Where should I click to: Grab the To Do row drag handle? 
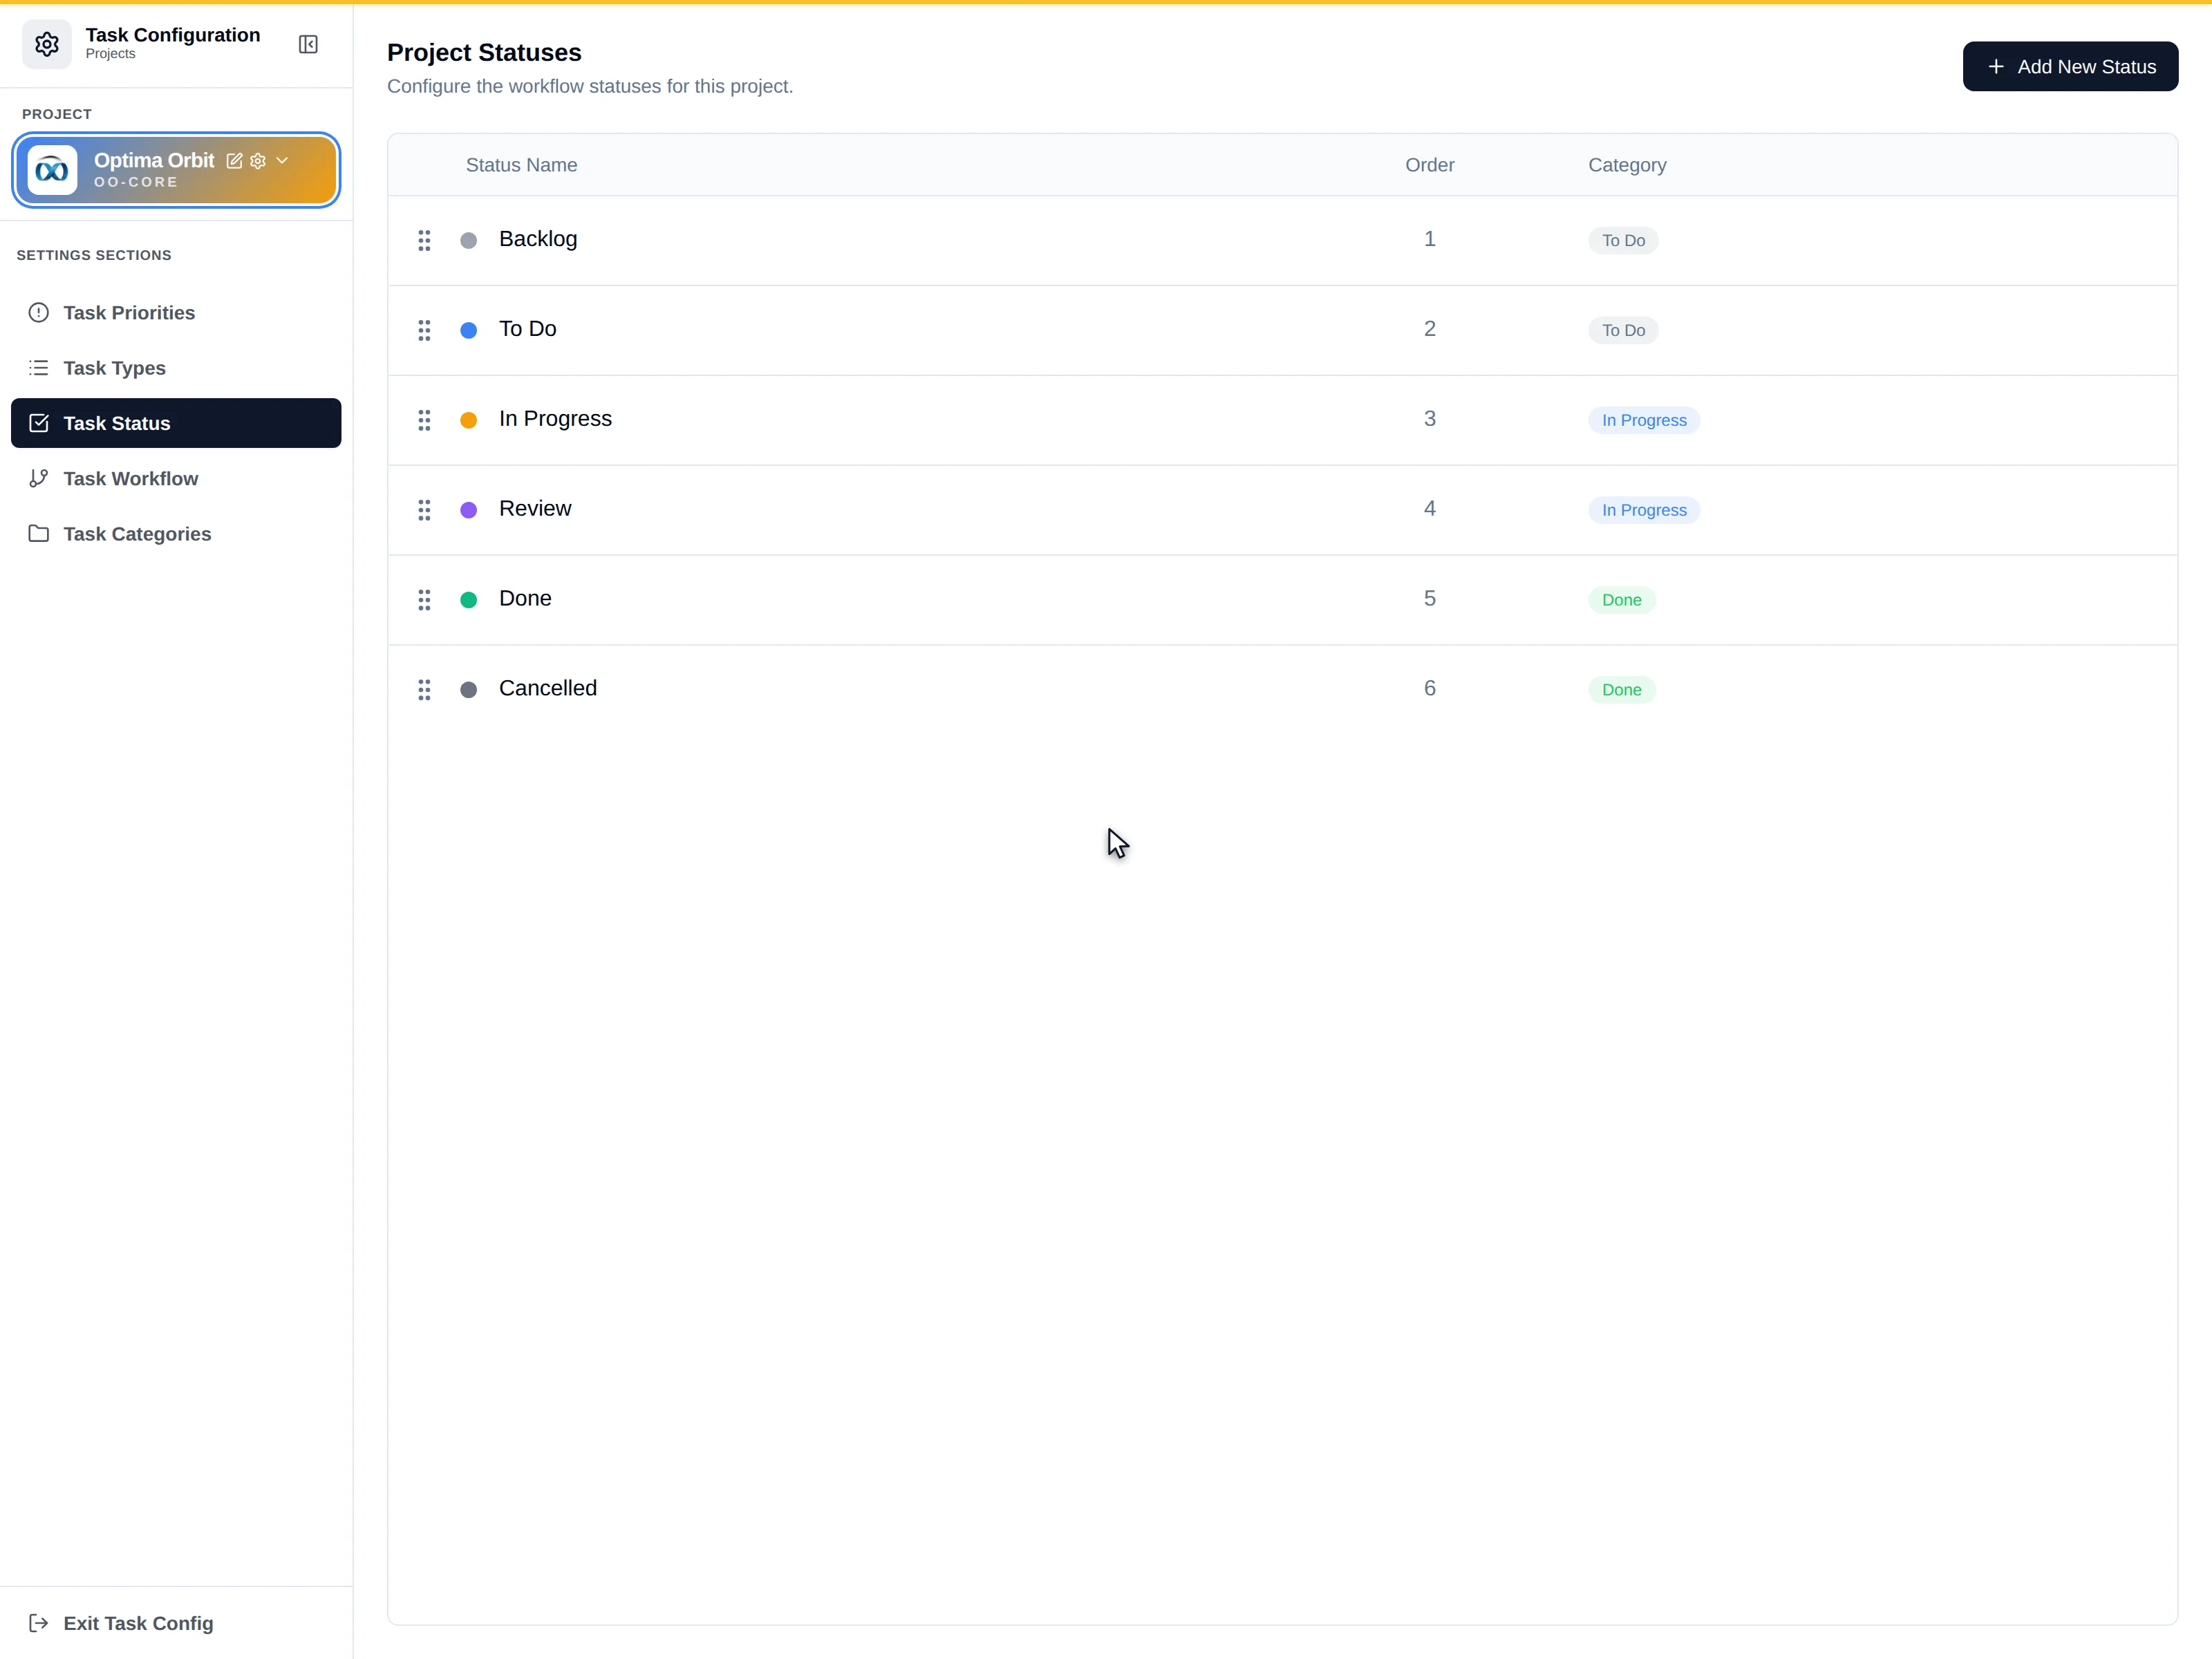click(424, 330)
